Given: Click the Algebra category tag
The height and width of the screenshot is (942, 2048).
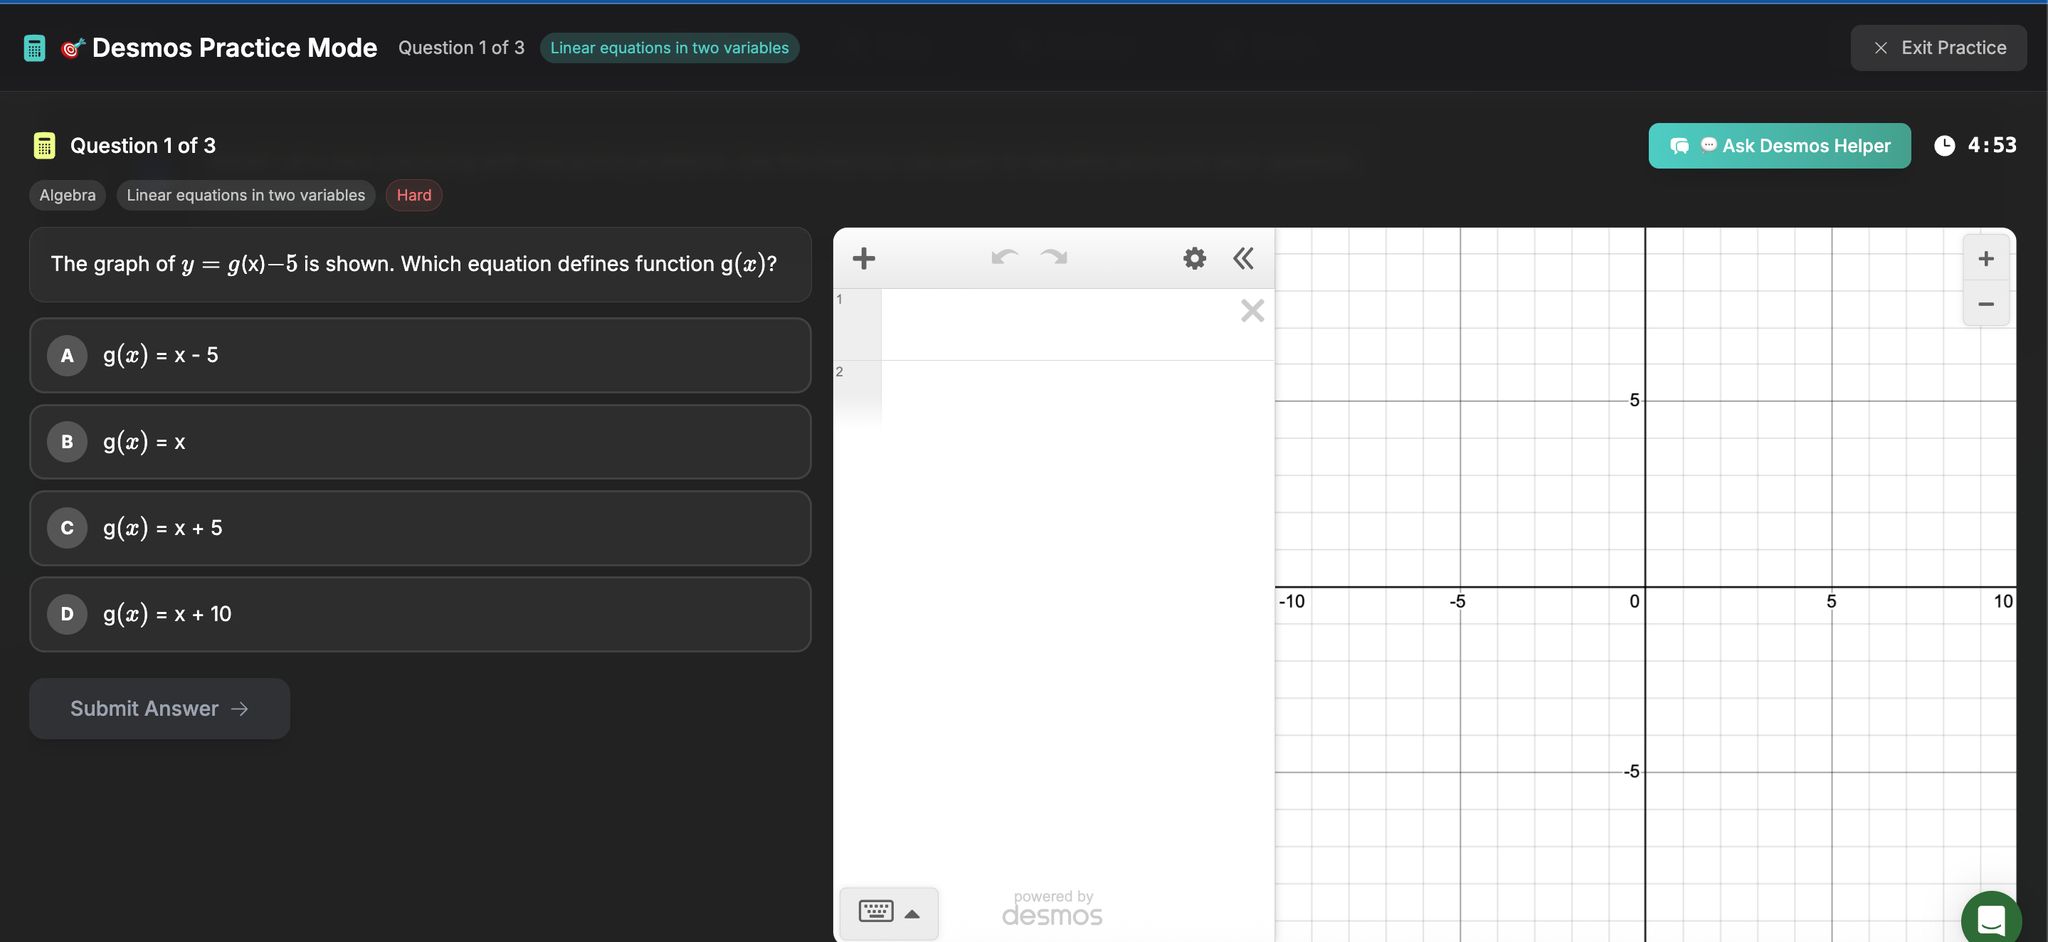Looking at the screenshot, I should 68,195.
